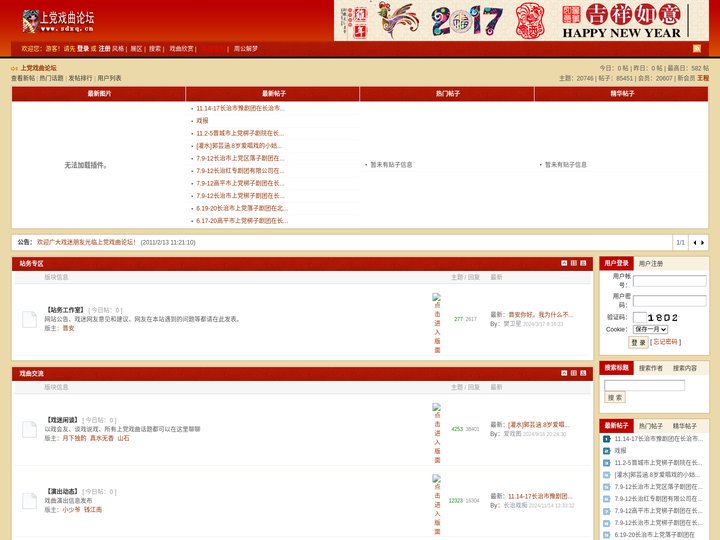Click the 用户帐号 username input field

669,281
